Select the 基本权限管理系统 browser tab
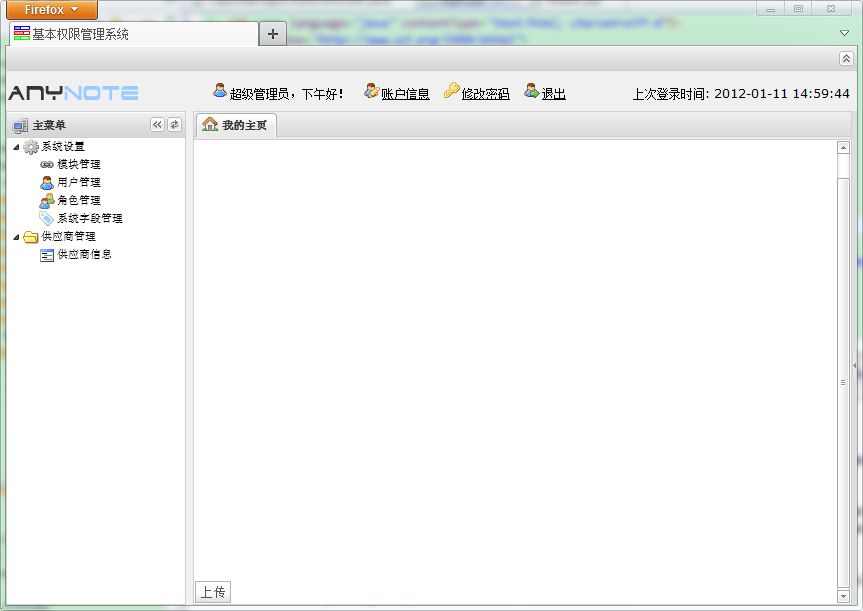Image resolution: width=863 pixels, height=611 pixels. pyautogui.click(x=134, y=34)
